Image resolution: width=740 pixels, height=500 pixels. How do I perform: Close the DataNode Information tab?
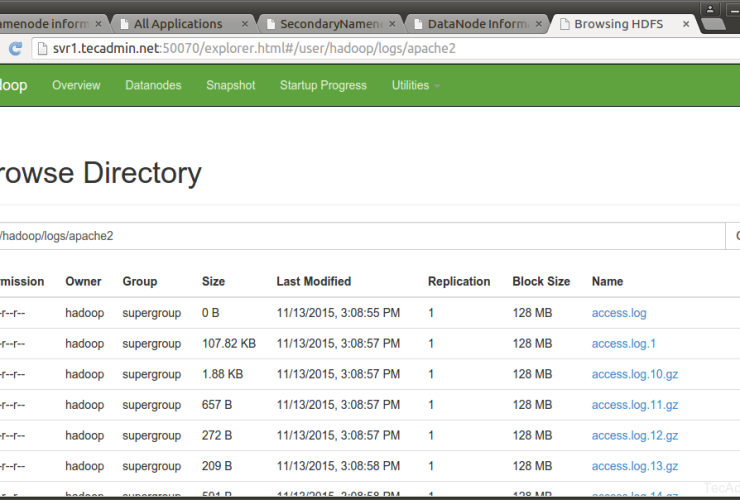(x=537, y=23)
